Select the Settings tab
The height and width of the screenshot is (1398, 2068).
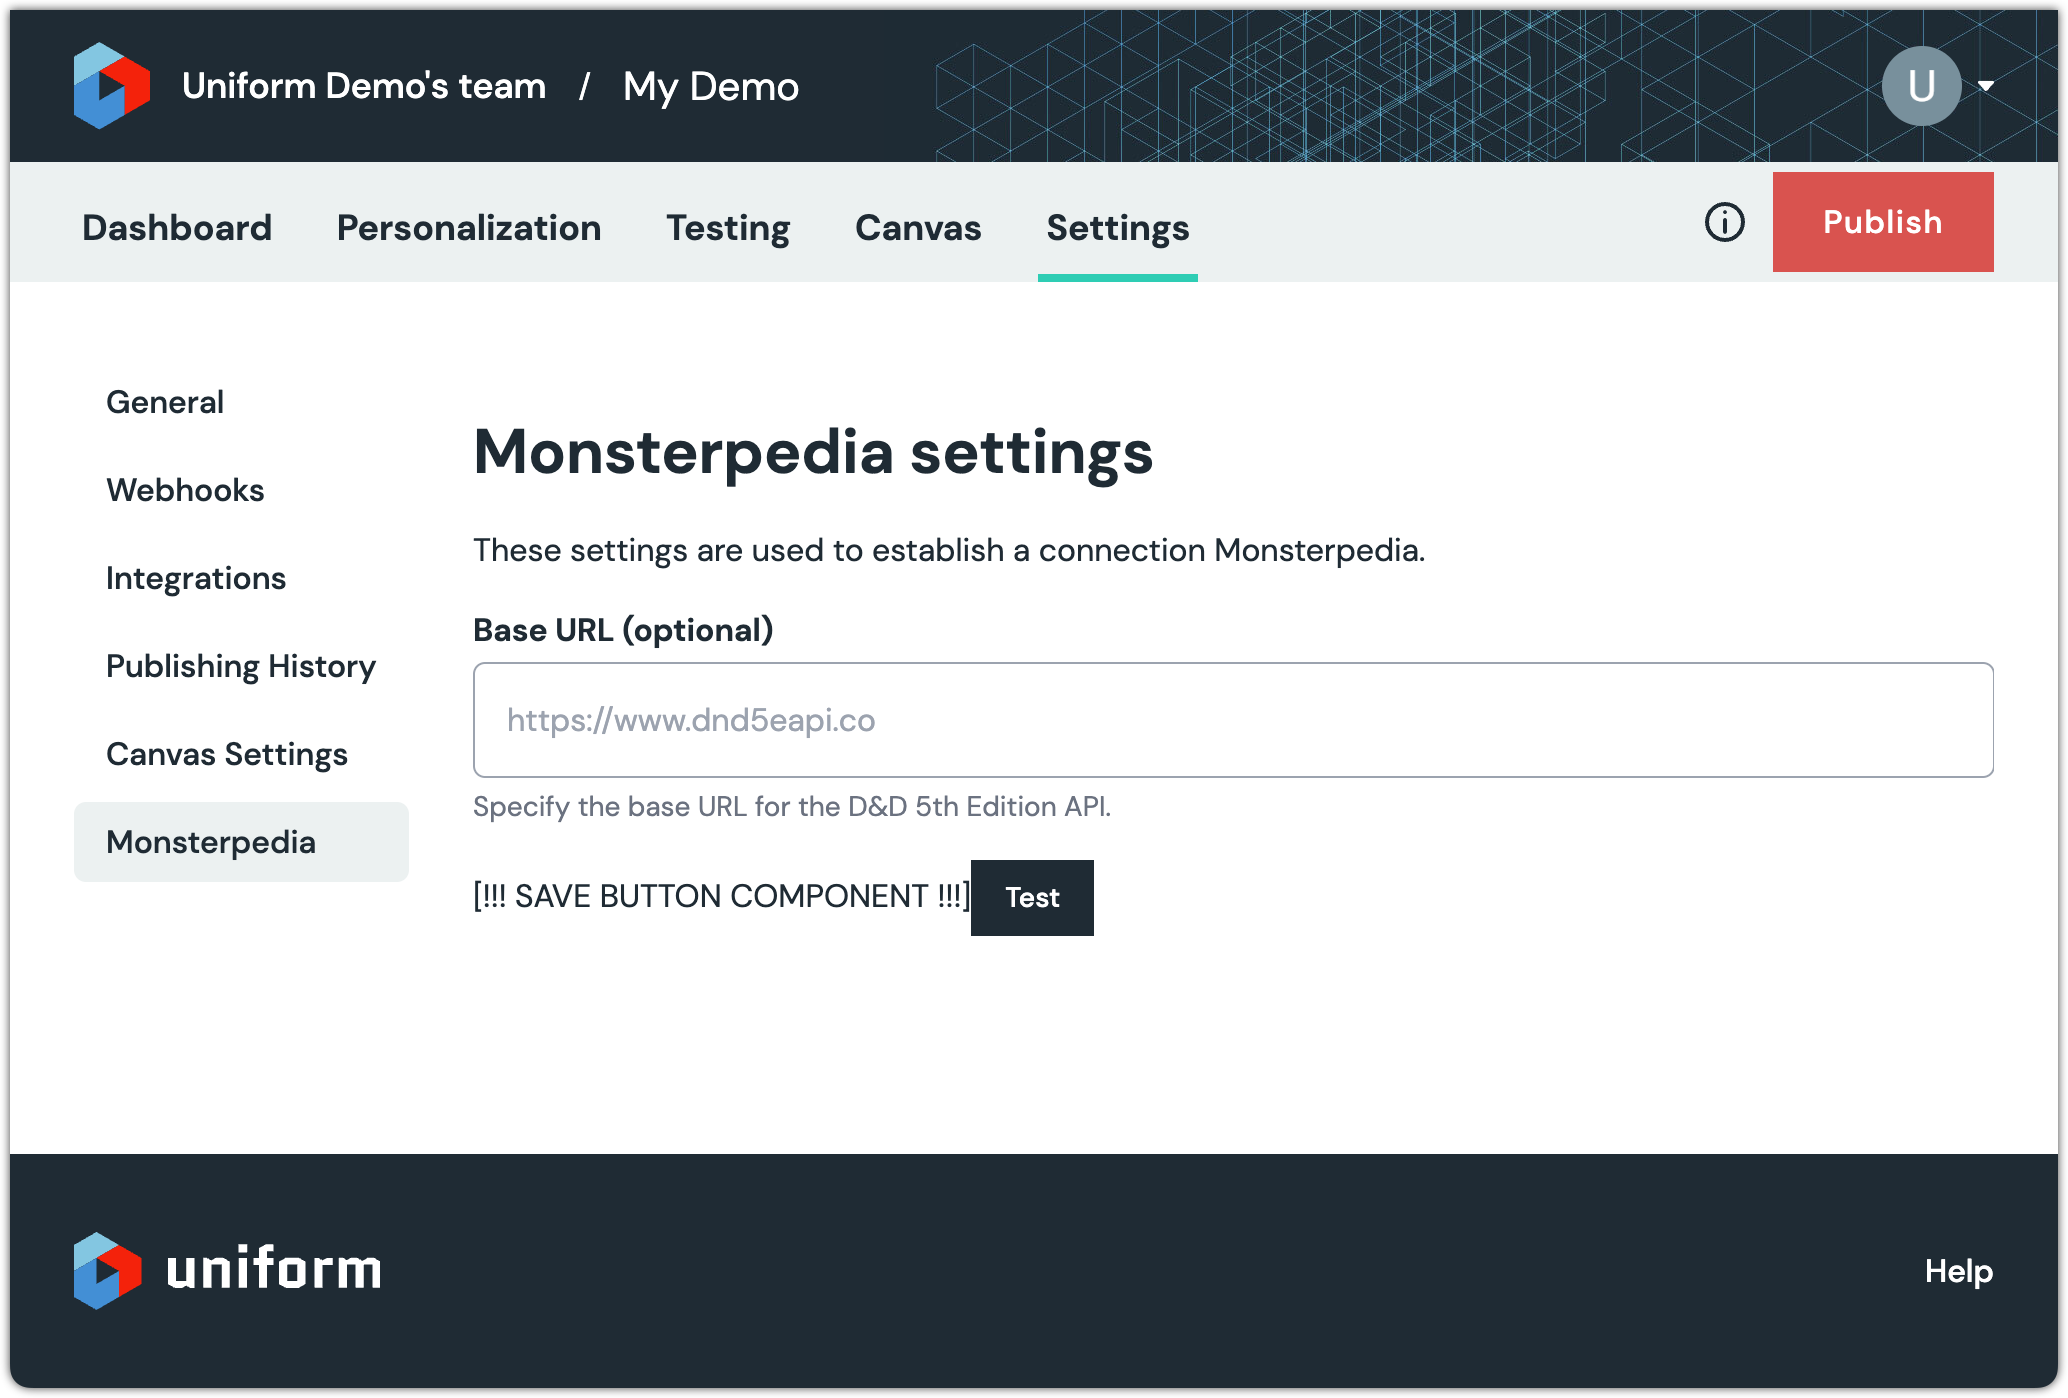1117,228
